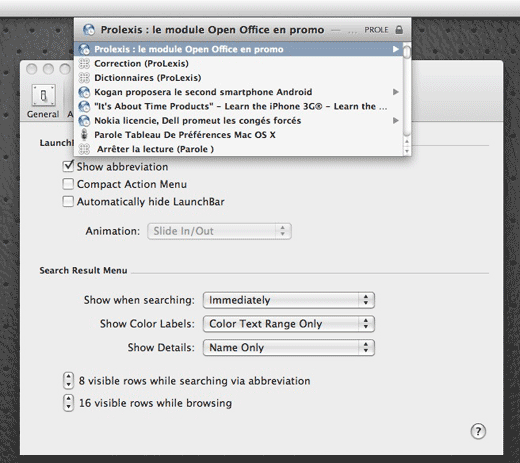The width and height of the screenshot is (520, 463).
Task: Click the lock icon in LaunchBar
Action: tap(399, 30)
